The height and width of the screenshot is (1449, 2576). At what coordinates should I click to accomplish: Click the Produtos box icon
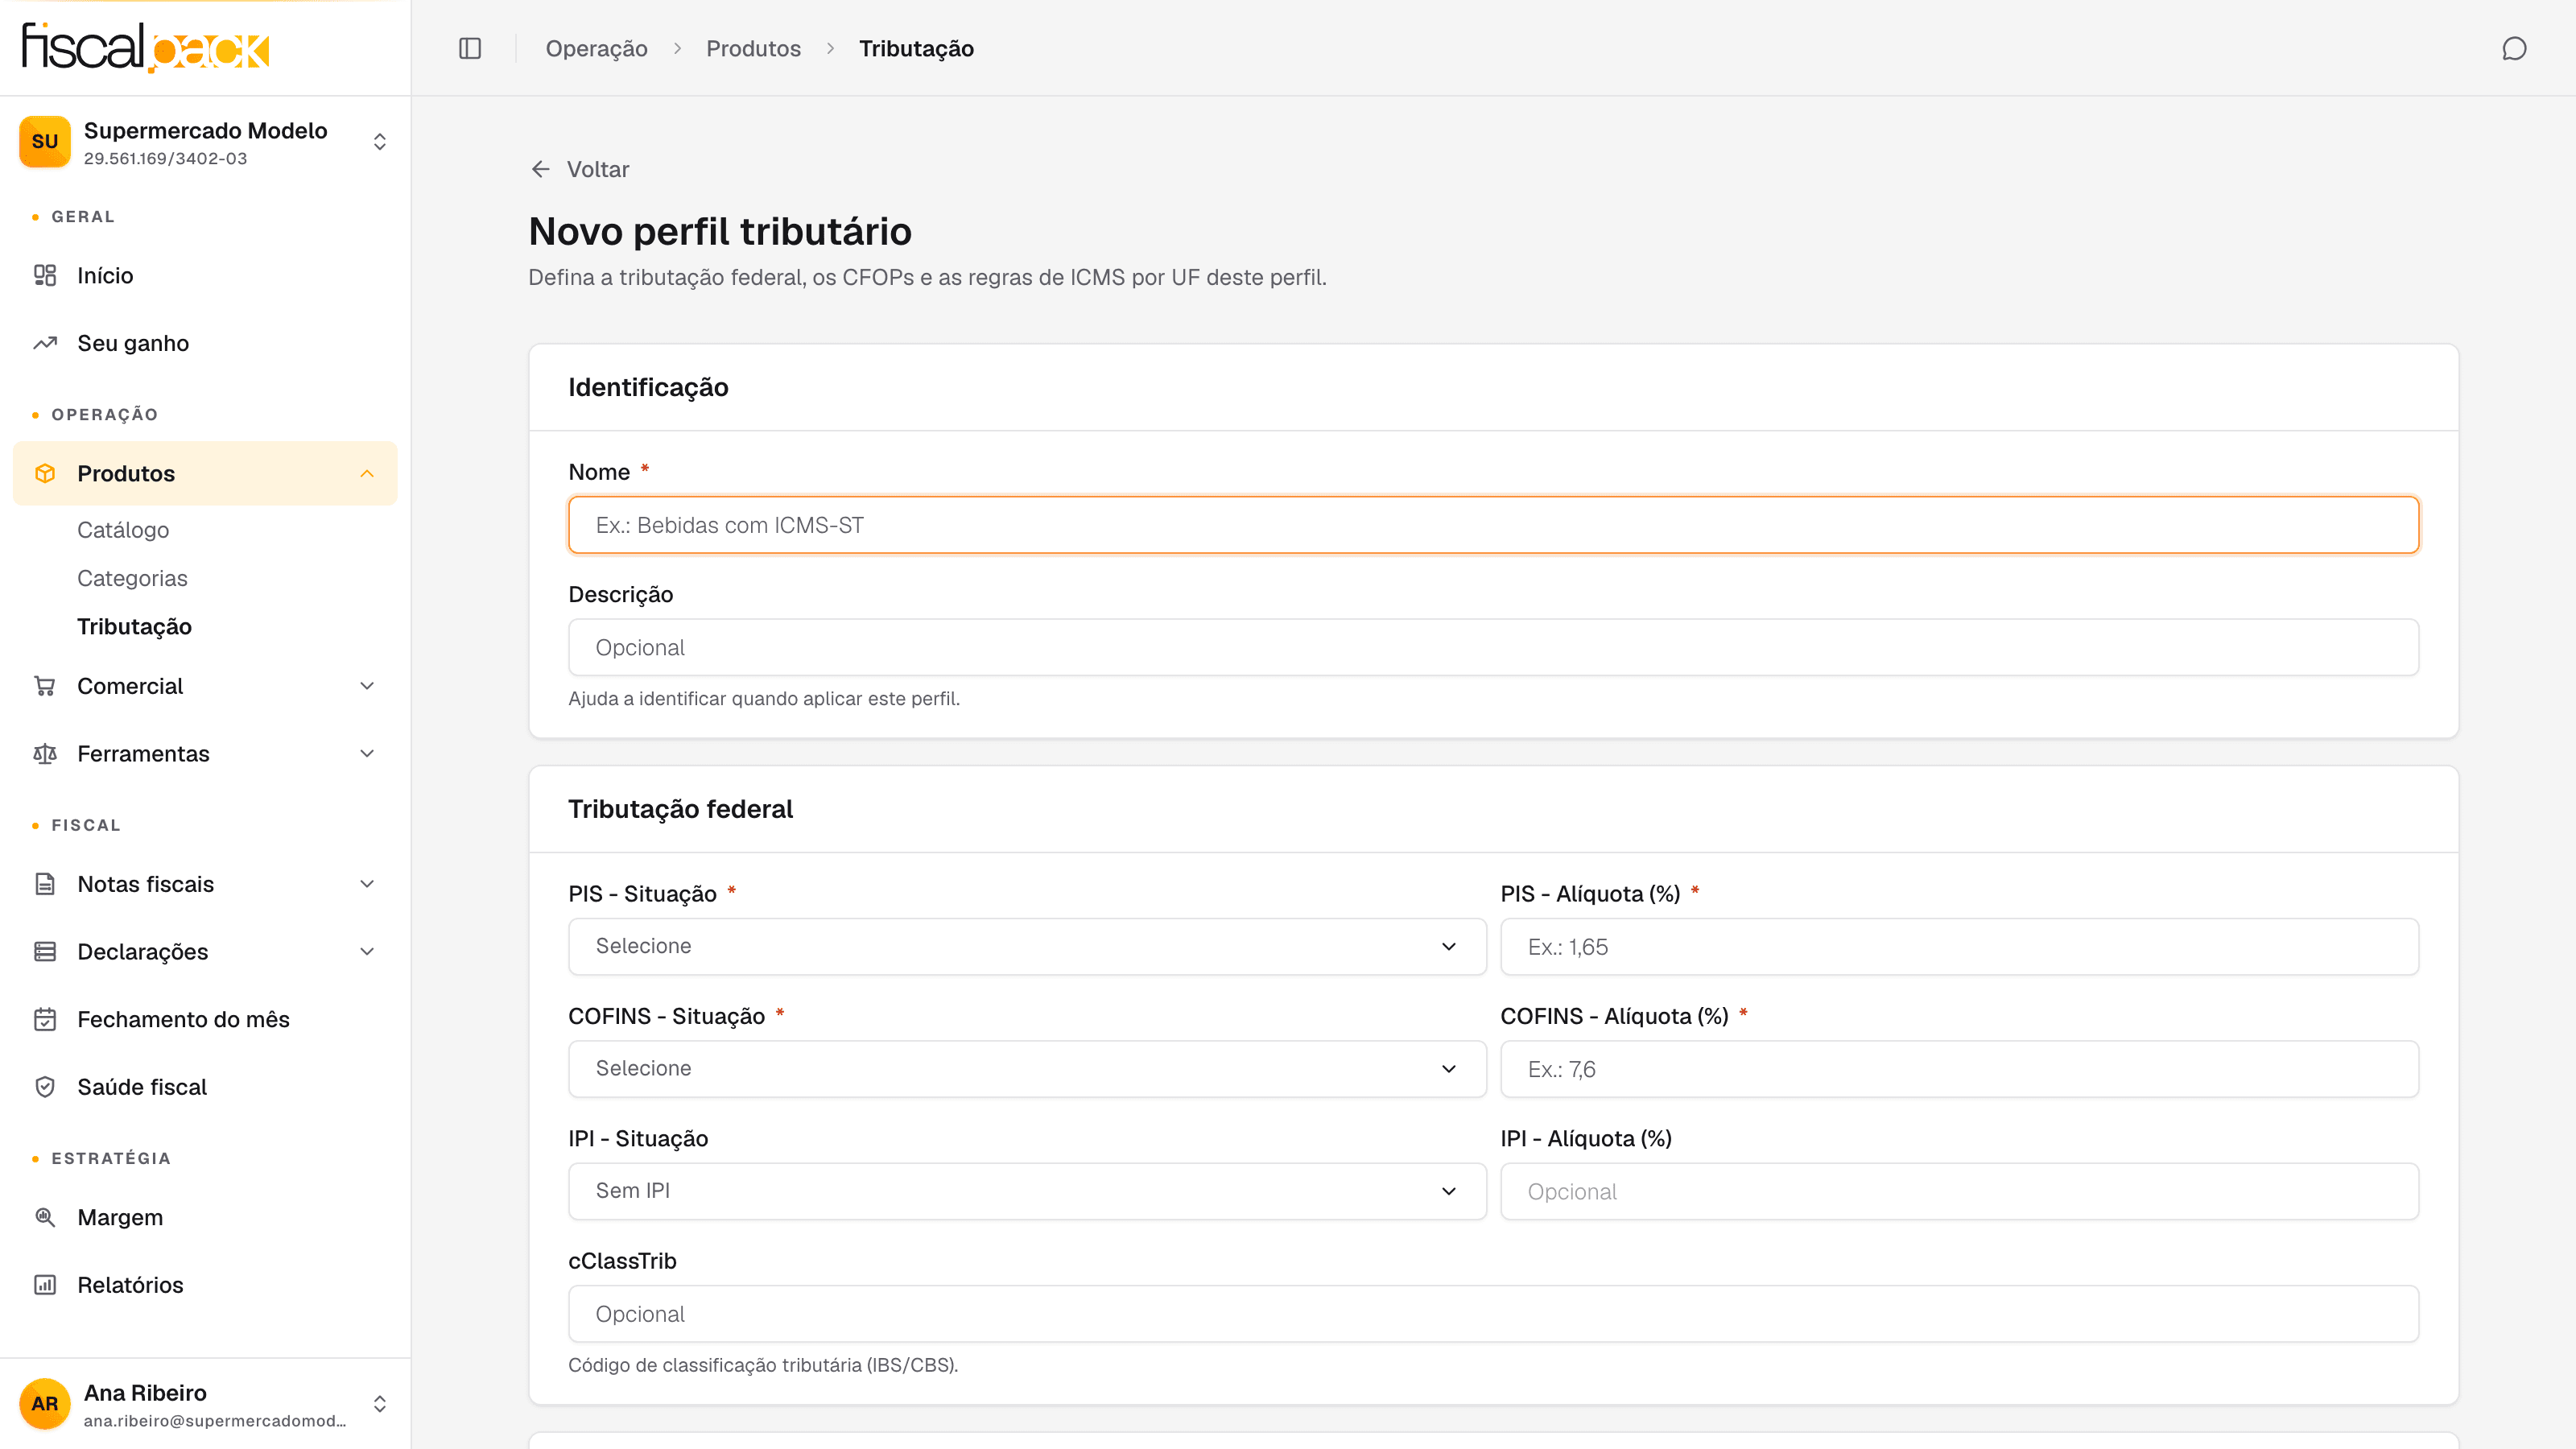(45, 473)
